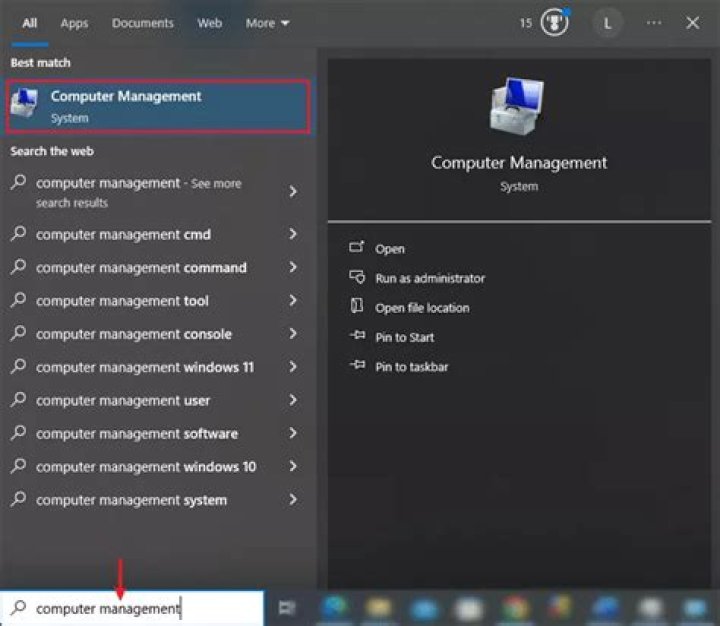
Task: Select the Web search tab
Action: coord(209,23)
